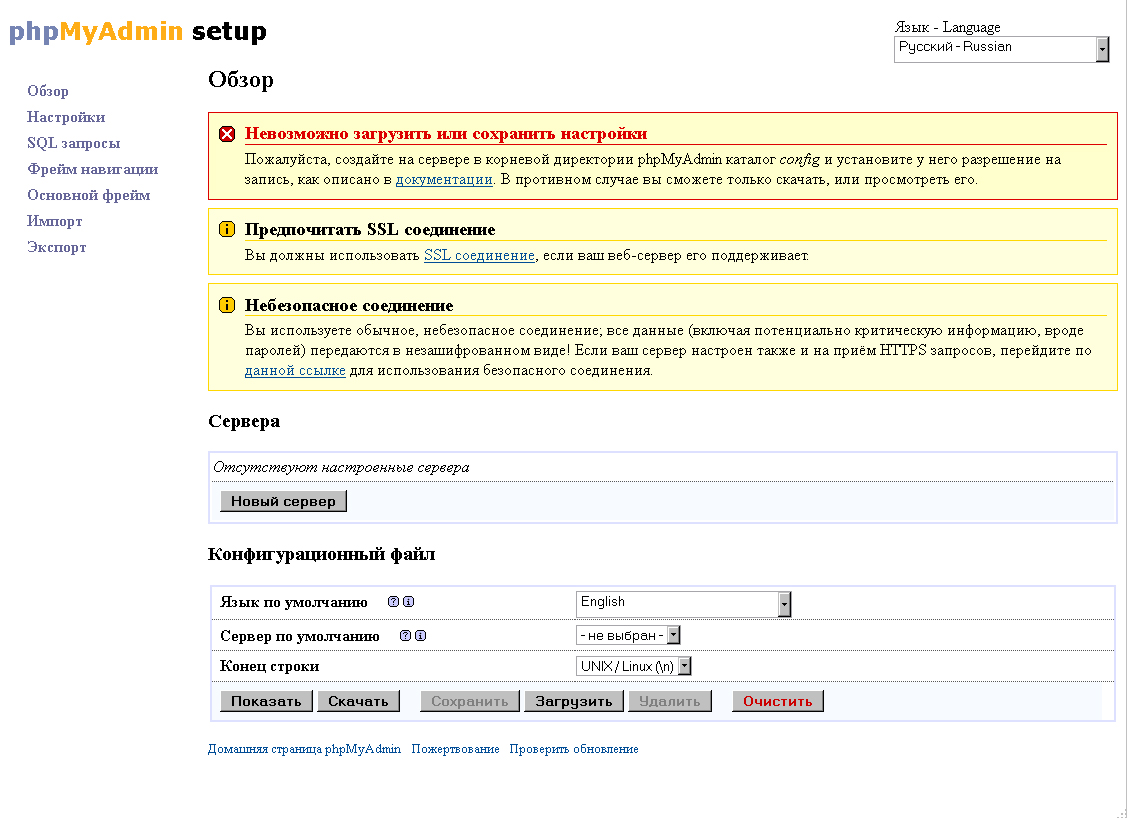Screen dimensions: 1127x818
Task: Click the disabled Сохранить button
Action: (469, 701)
